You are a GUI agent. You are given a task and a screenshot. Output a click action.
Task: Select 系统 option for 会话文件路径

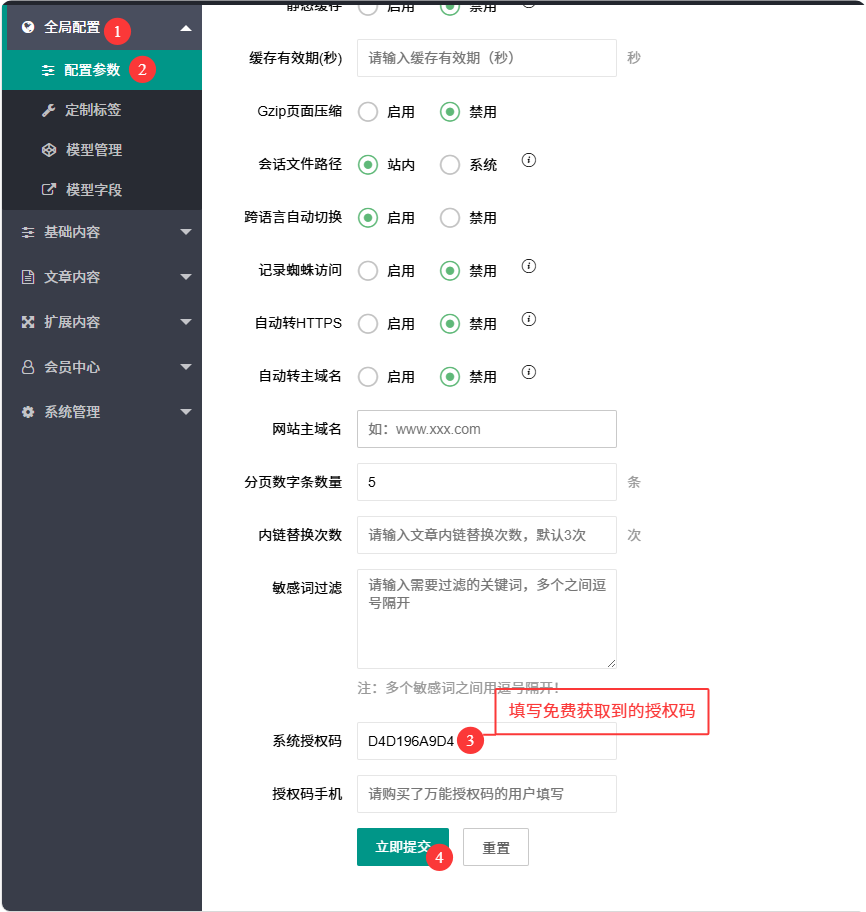[451, 164]
